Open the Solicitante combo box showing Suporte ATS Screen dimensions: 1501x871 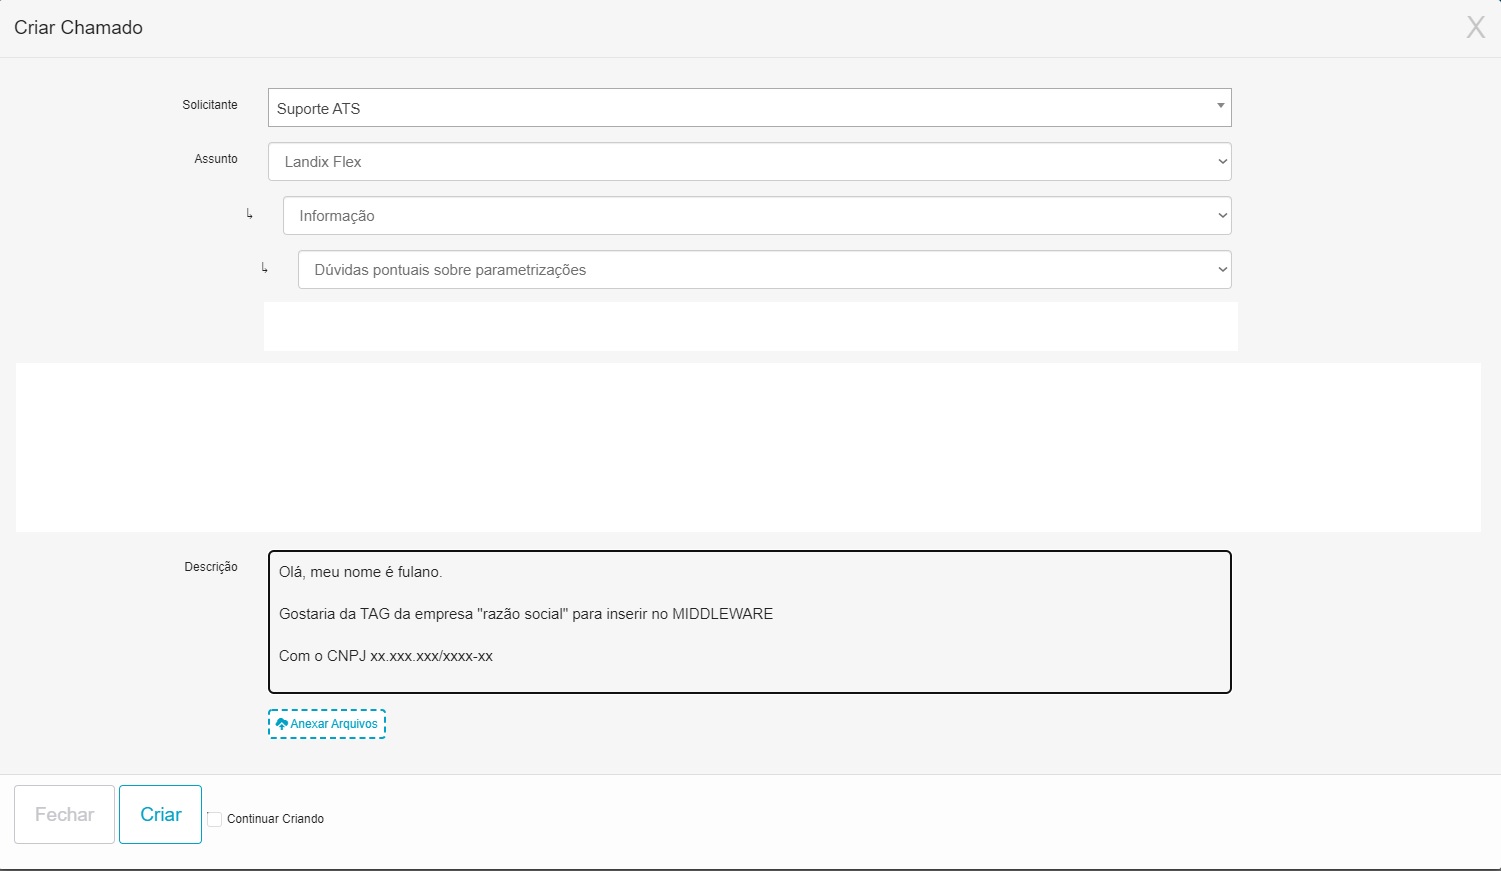tap(749, 108)
